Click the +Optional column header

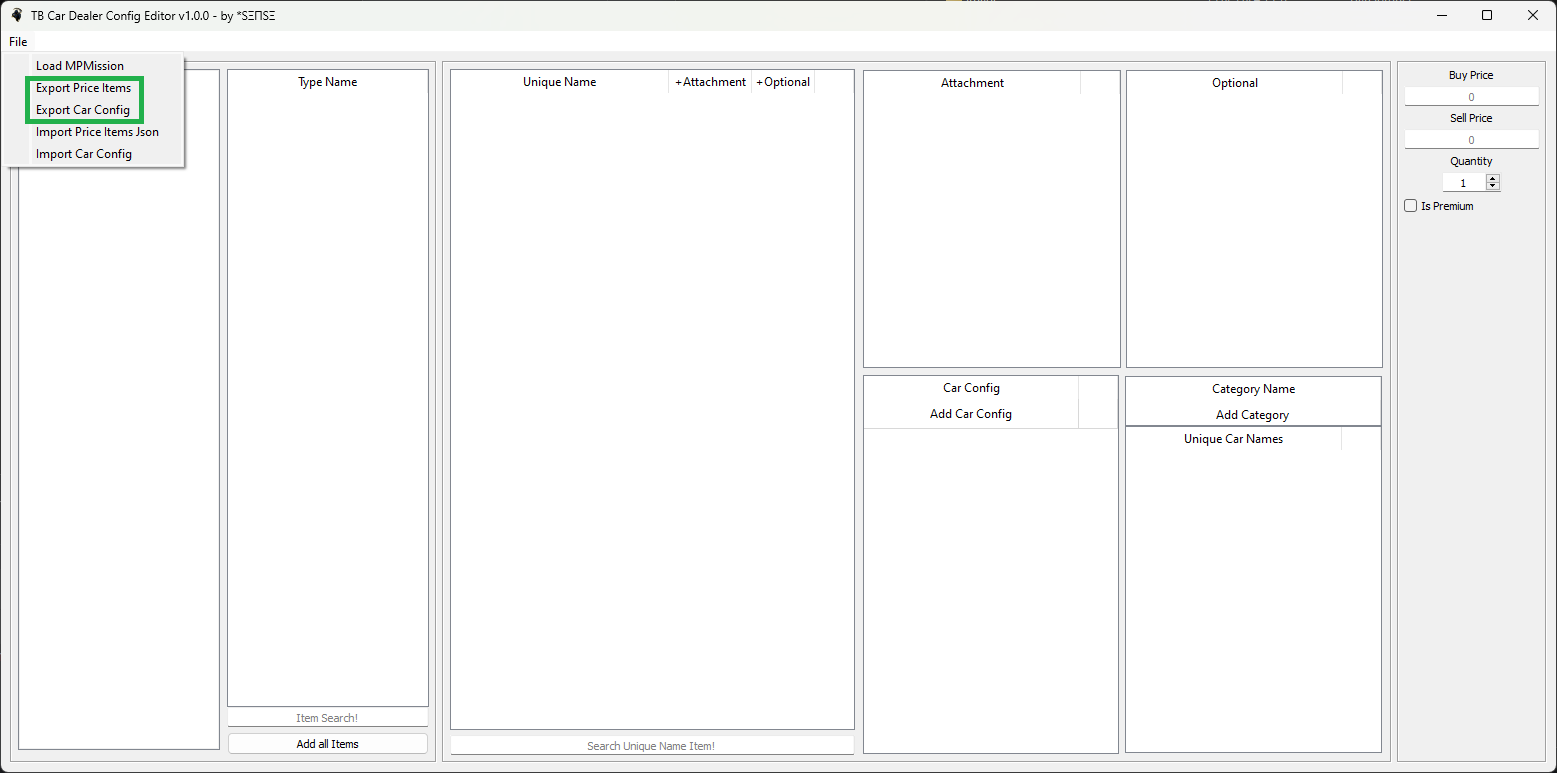783,82
